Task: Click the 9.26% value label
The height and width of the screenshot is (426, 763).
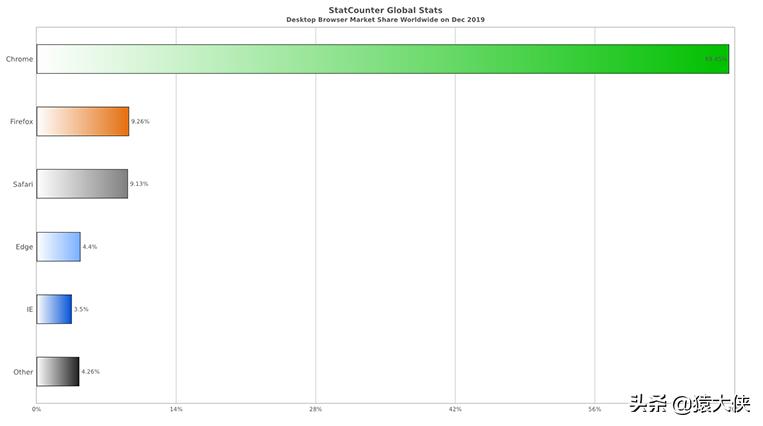Action: click(140, 121)
